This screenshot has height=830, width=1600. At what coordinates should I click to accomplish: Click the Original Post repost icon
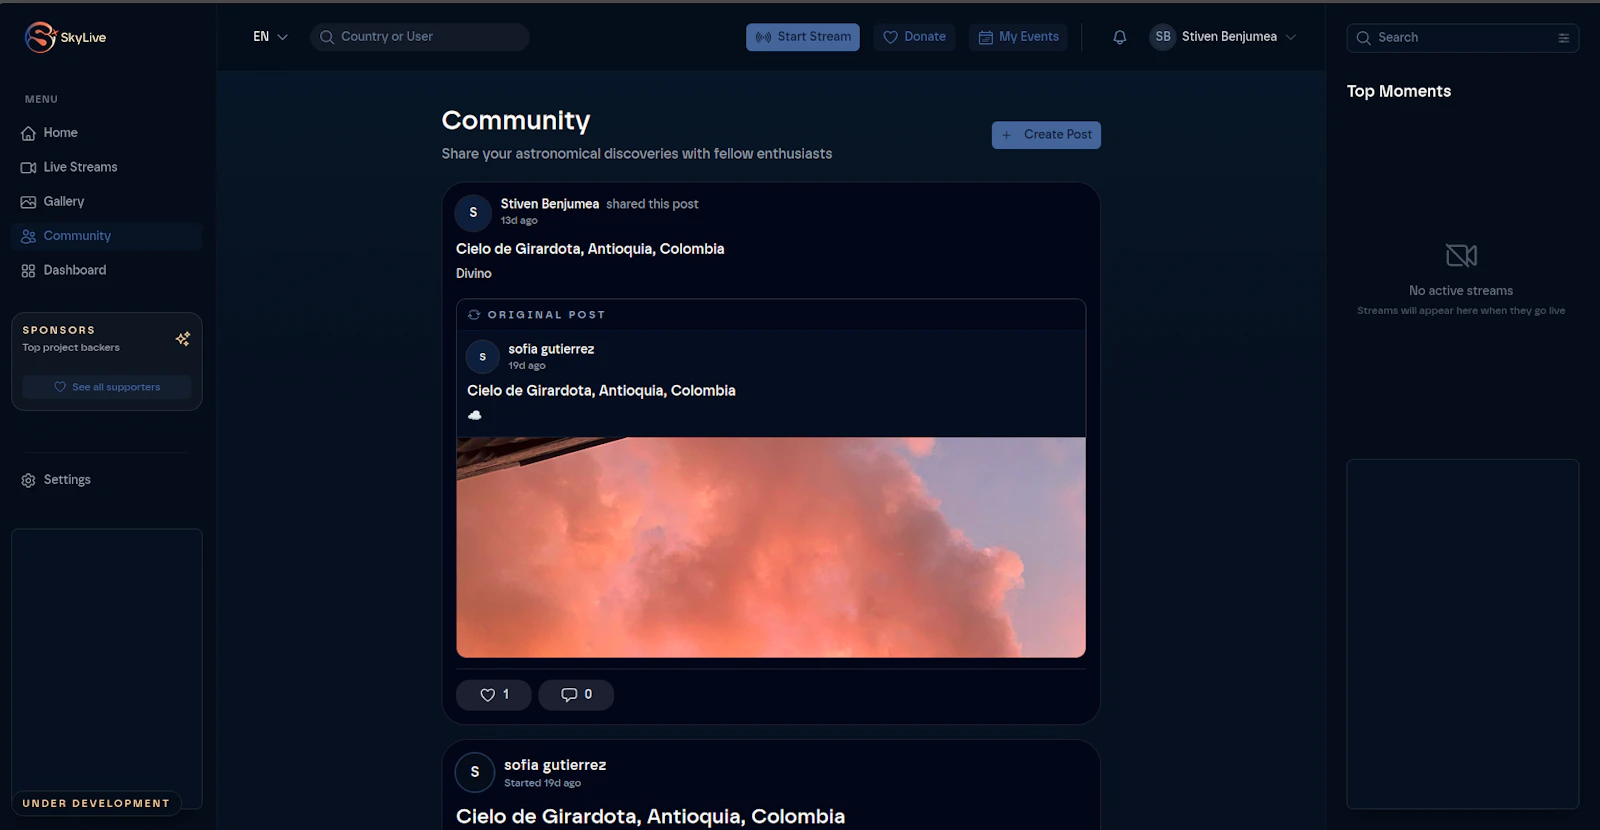[x=474, y=315]
